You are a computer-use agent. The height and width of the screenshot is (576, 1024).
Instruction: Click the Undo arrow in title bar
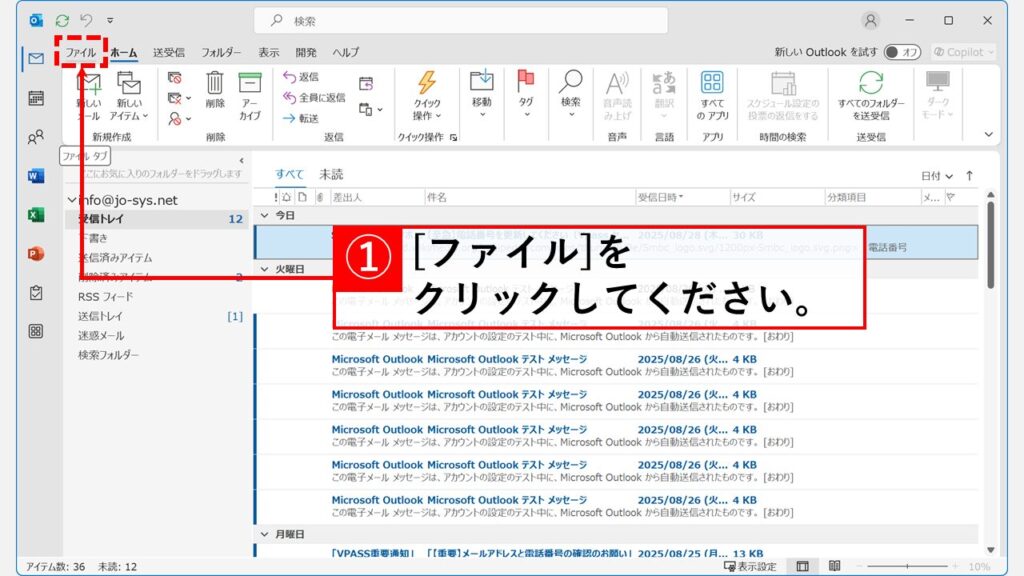tap(86, 21)
